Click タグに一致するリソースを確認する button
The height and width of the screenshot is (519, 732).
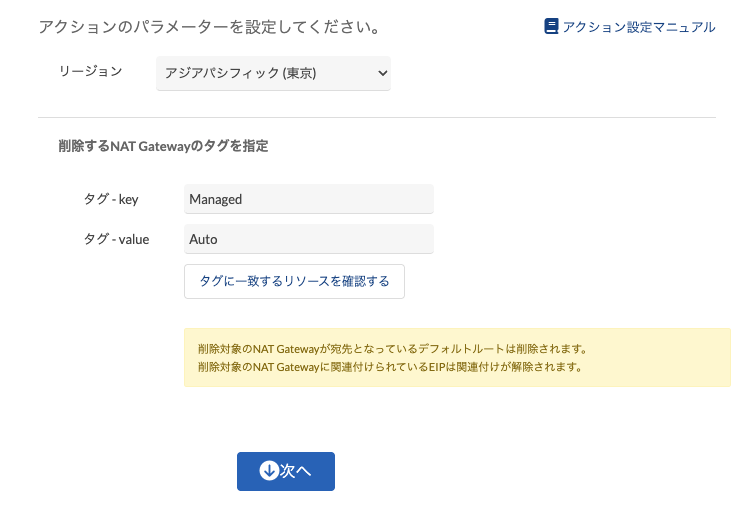pyautogui.click(x=294, y=281)
